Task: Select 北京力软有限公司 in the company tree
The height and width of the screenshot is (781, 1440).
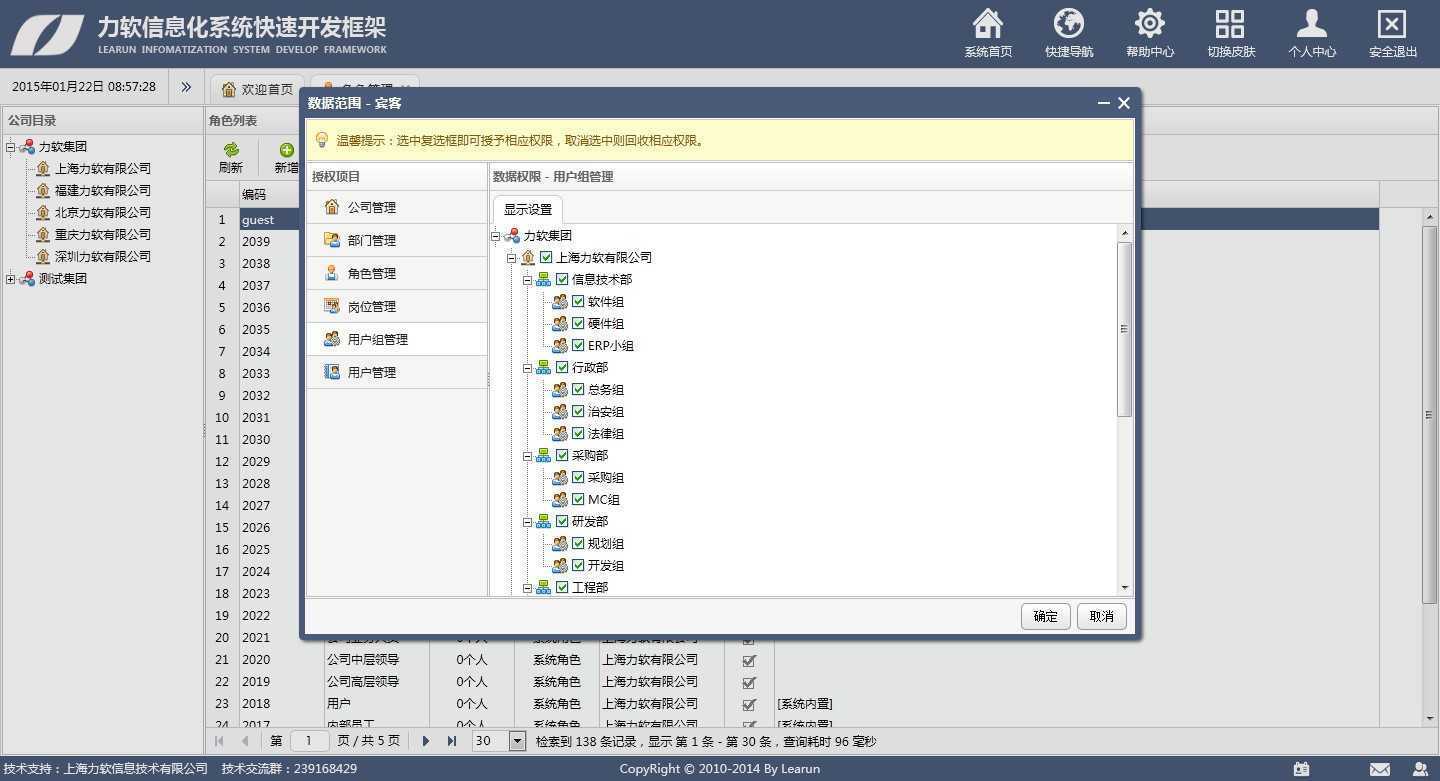Action: (x=102, y=212)
